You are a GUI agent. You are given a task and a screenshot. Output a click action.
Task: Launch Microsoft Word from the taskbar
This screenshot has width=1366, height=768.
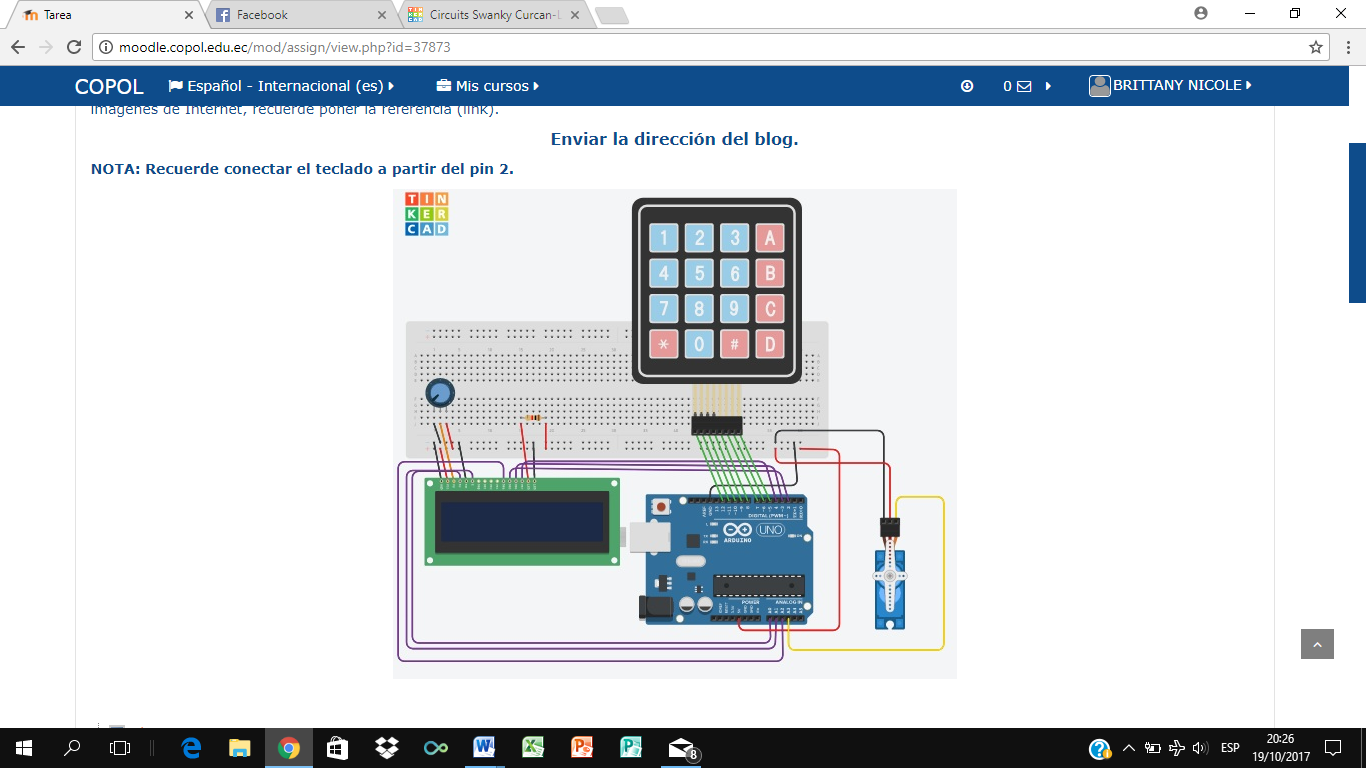click(x=485, y=747)
